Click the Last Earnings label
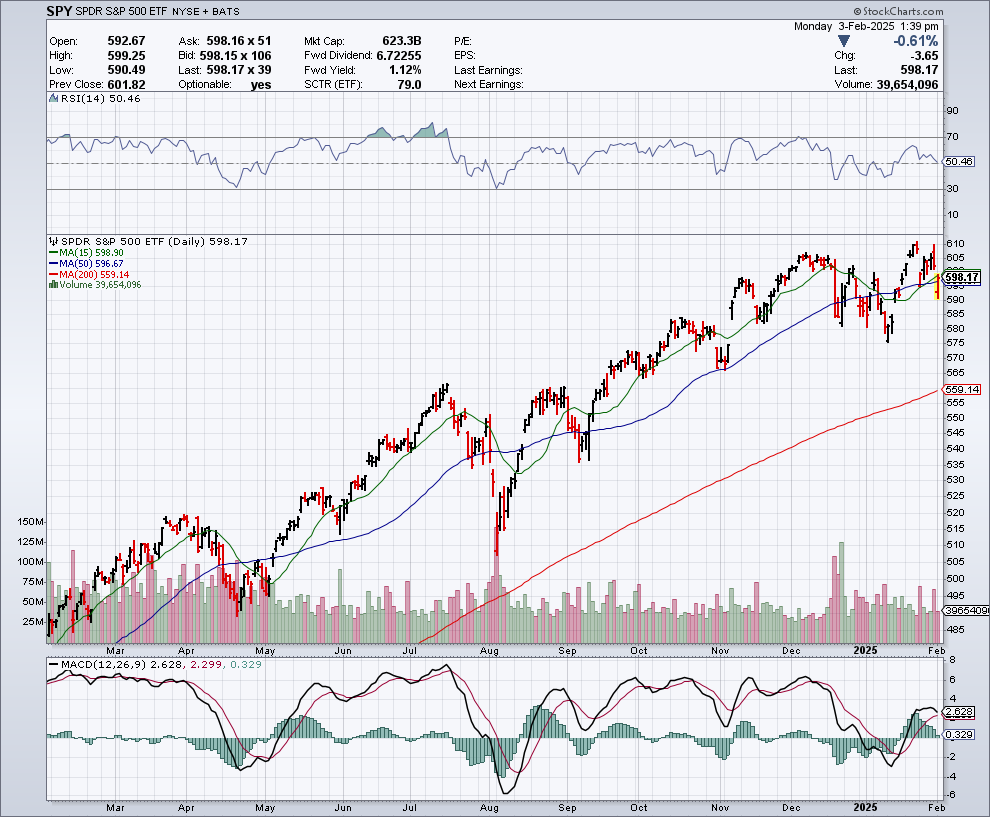Viewport: 990px width, 817px height. pos(488,70)
